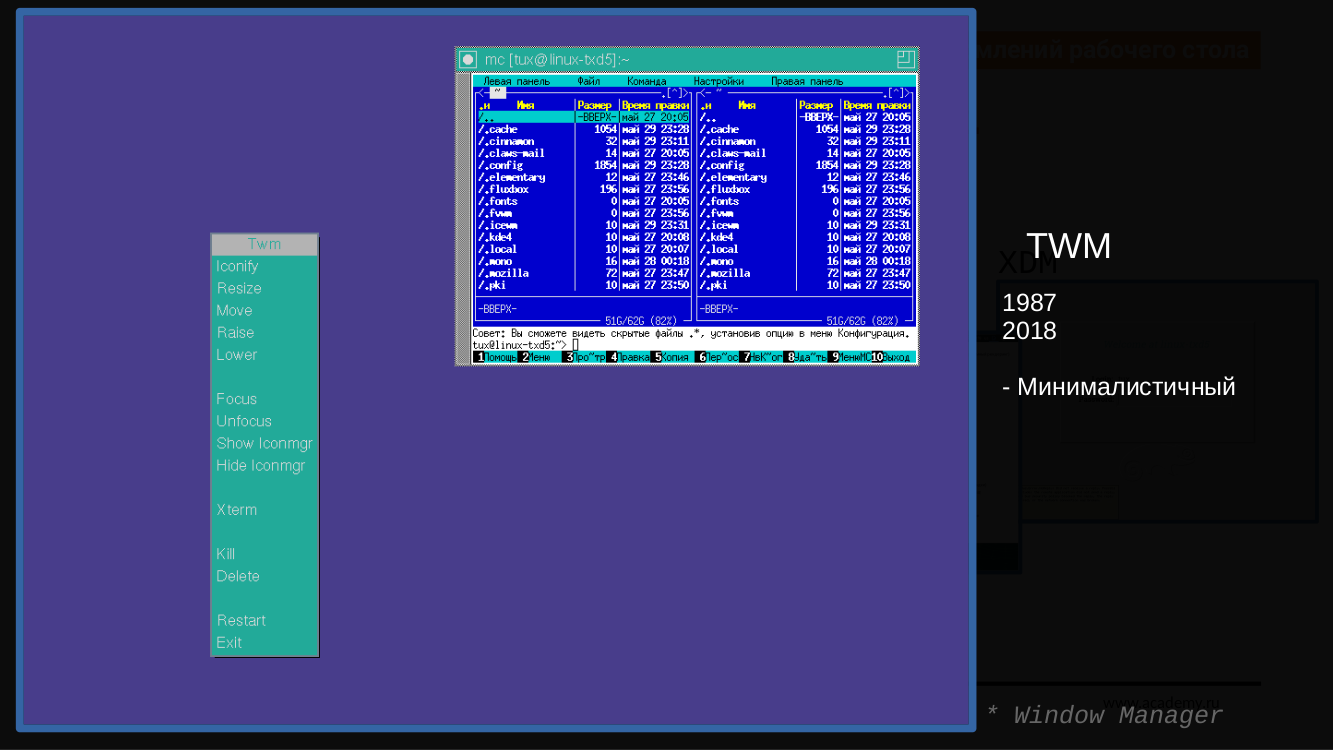Select /.pki in the right panel
The width and height of the screenshot is (1333, 750).
(x=806, y=285)
